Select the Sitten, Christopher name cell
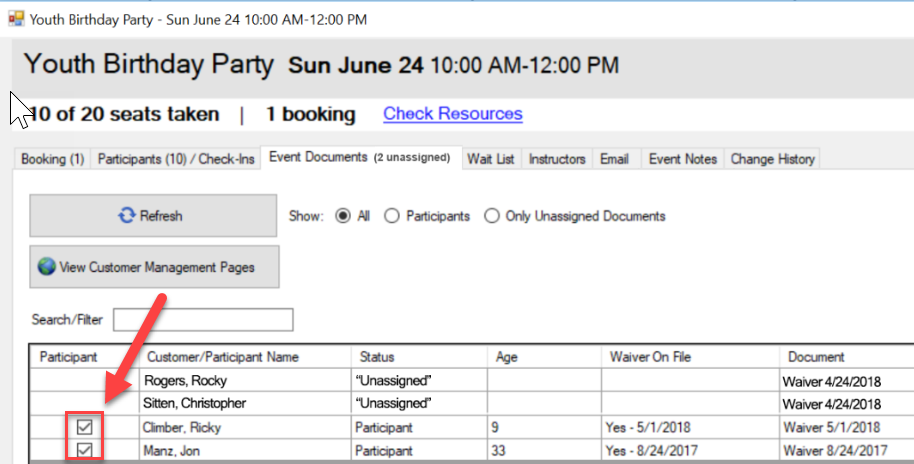The width and height of the screenshot is (914, 464). pyautogui.click(x=195, y=403)
